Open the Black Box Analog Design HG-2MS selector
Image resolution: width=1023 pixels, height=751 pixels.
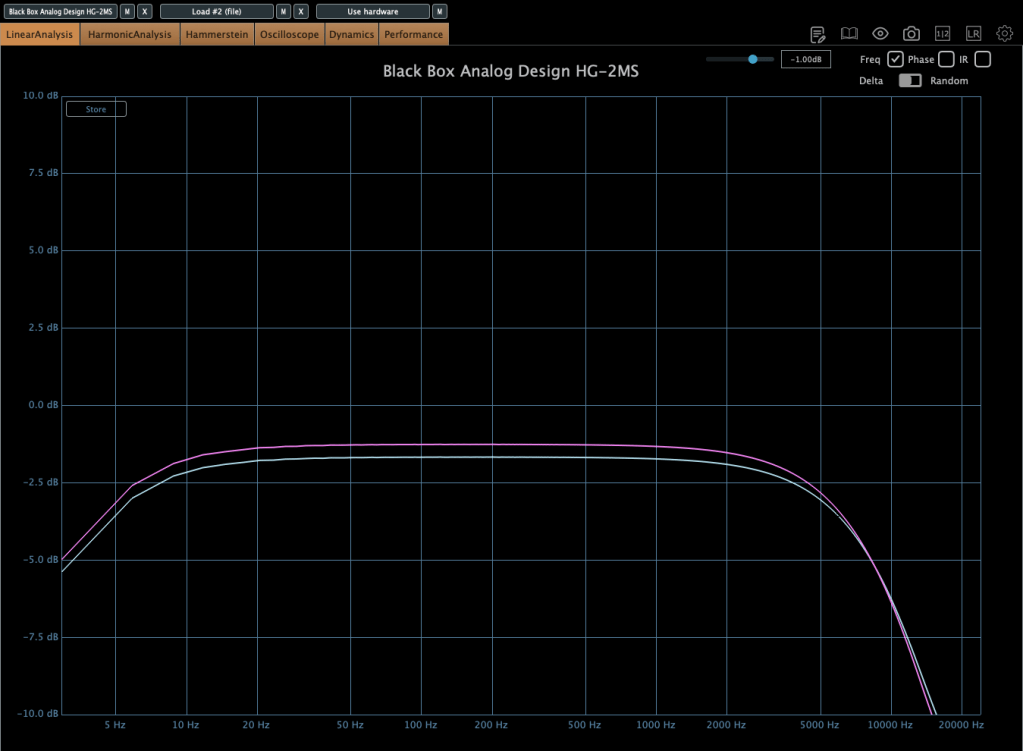point(60,12)
